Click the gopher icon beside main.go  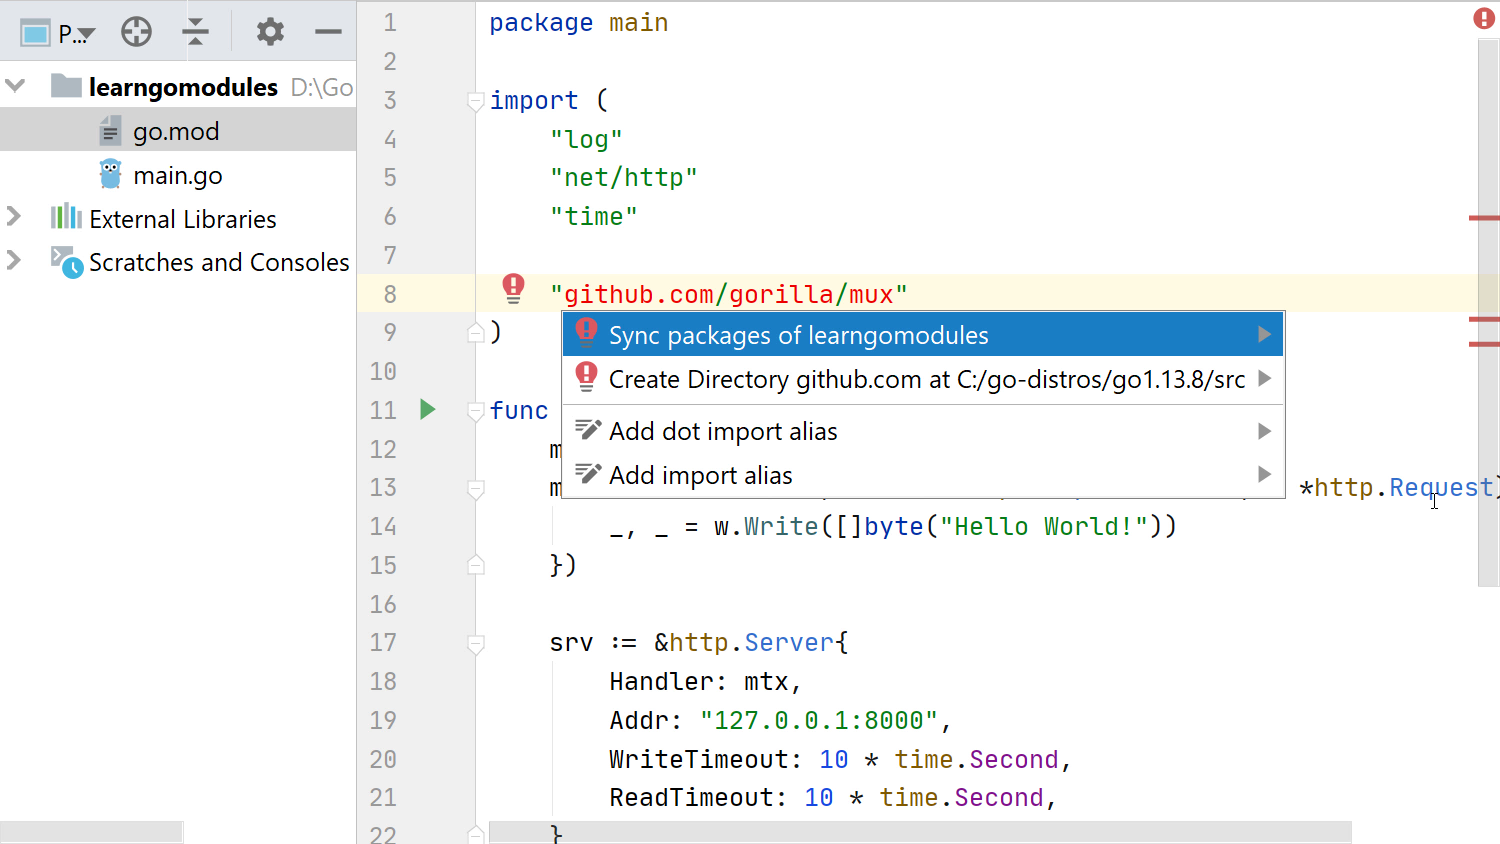tap(111, 174)
